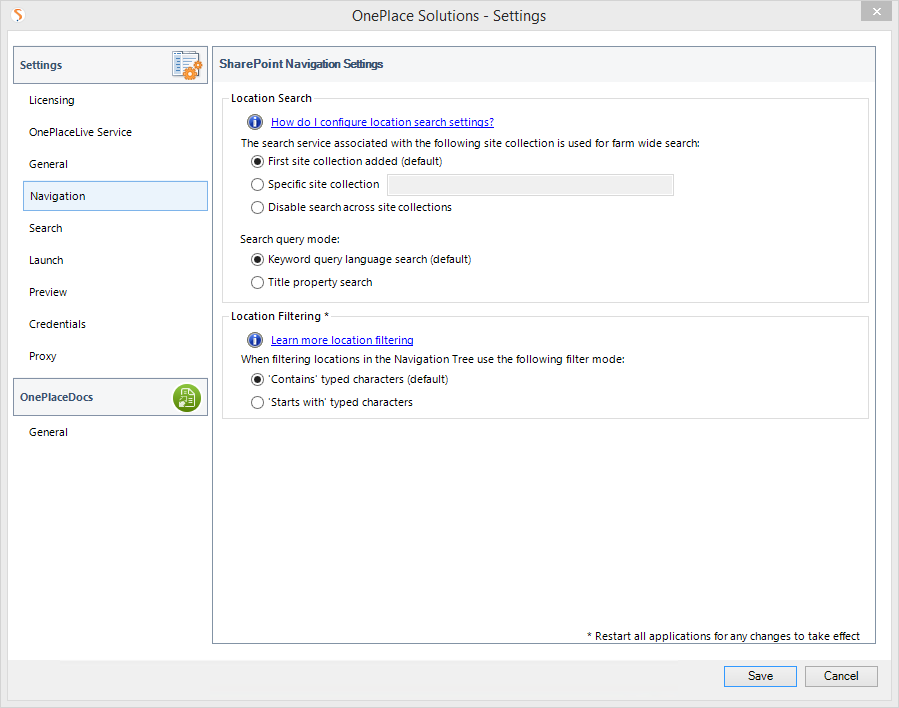The width and height of the screenshot is (899, 708).
Task: Click the OnePlace Solutions logo in title bar
Action: pyautogui.click(x=18, y=15)
